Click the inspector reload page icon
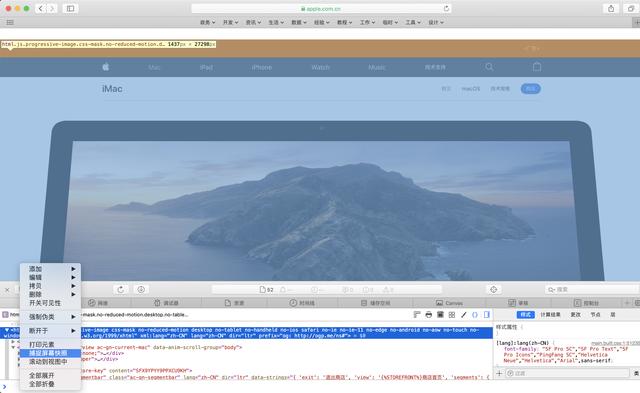640x393 pixels. point(120,289)
